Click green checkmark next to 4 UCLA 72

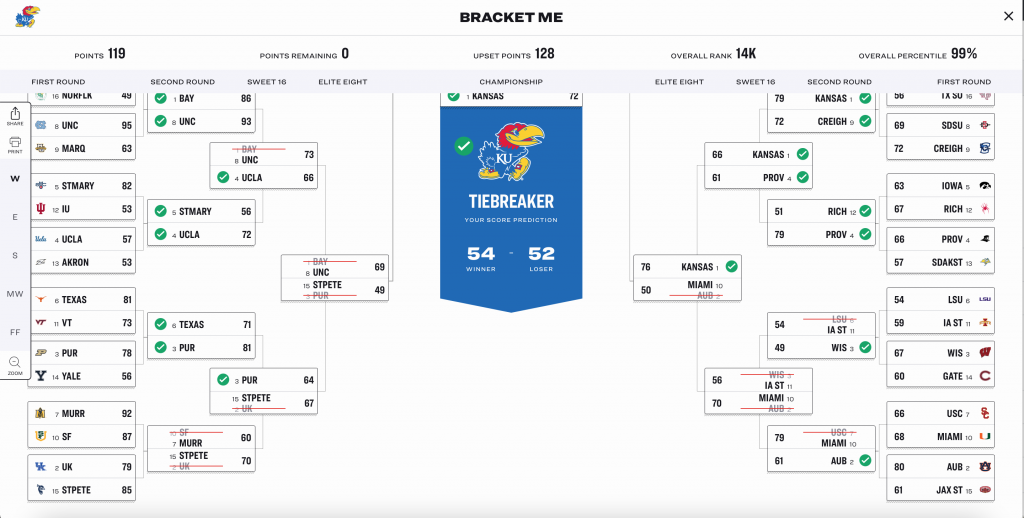(160, 235)
